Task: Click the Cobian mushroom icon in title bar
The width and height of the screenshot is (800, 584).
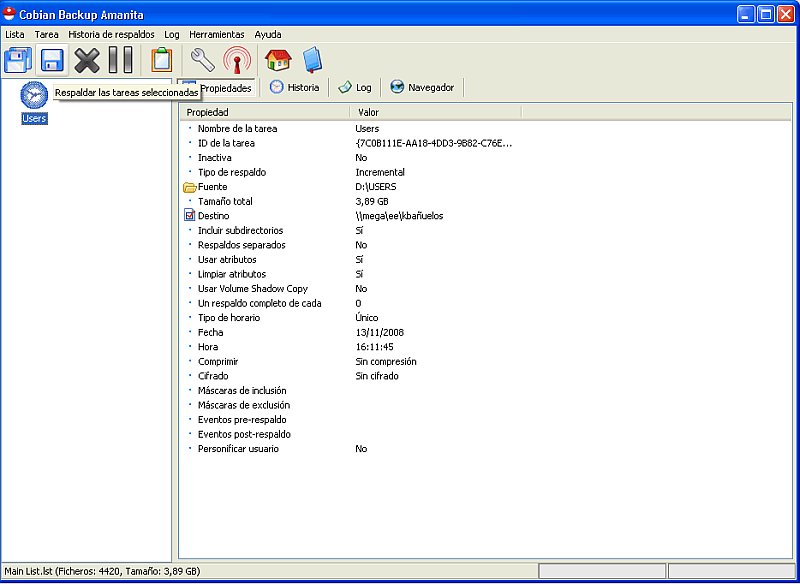Action: tap(9, 14)
